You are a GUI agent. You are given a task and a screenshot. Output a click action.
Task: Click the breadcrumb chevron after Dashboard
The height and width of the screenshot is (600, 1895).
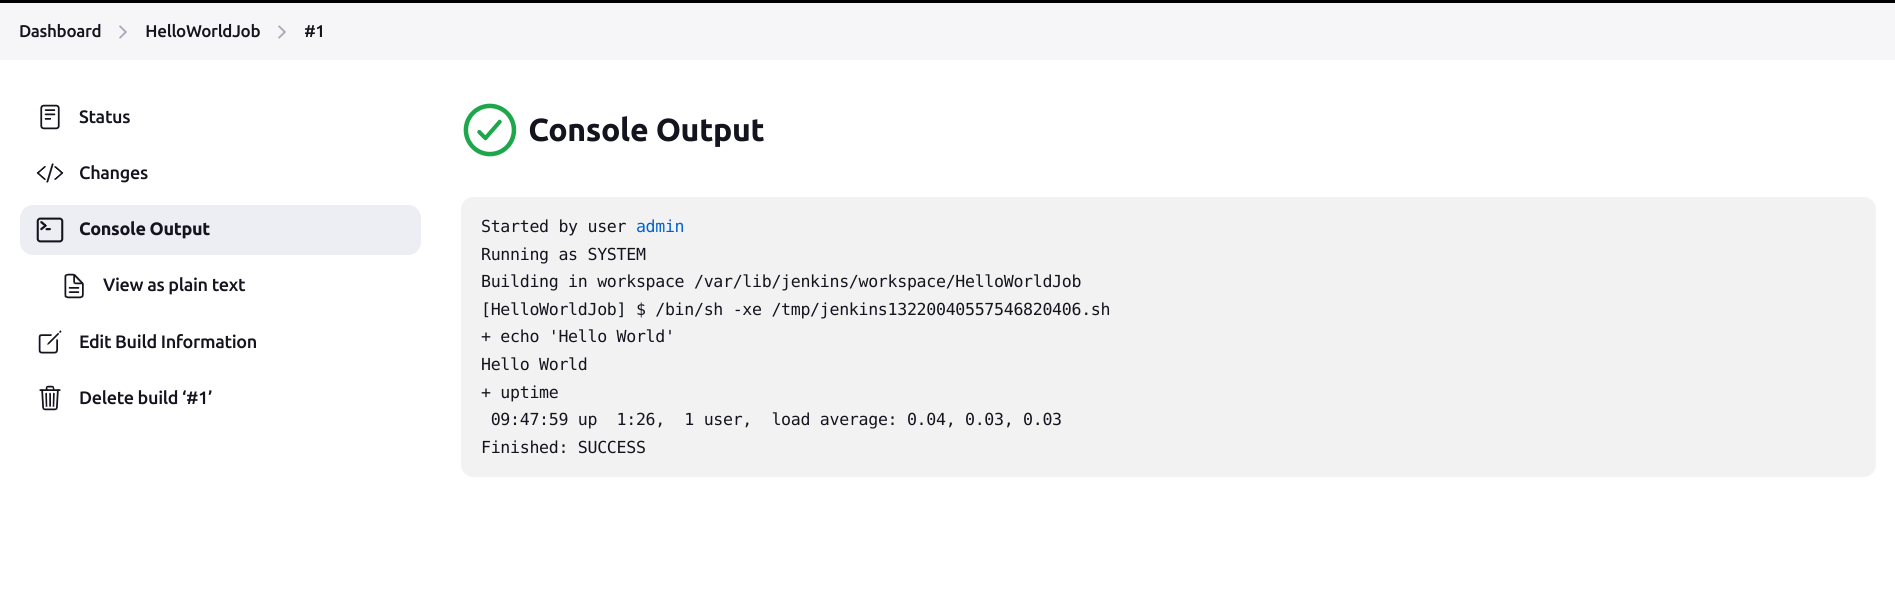[x=121, y=31]
